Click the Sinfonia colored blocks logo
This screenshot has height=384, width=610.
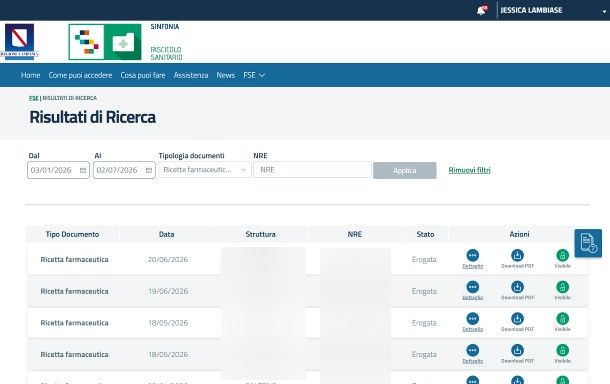pyautogui.click(x=86, y=42)
